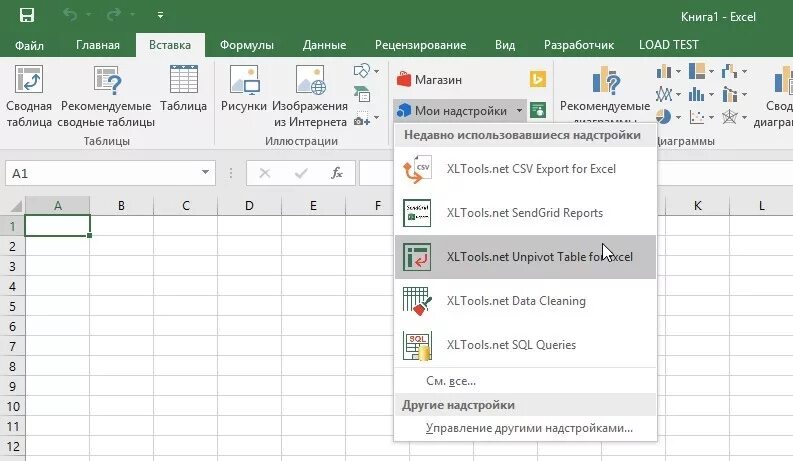Image resolution: width=793 pixels, height=461 pixels.
Task: Select XLTools.net CSV Export for Excel
Action: coord(525,169)
